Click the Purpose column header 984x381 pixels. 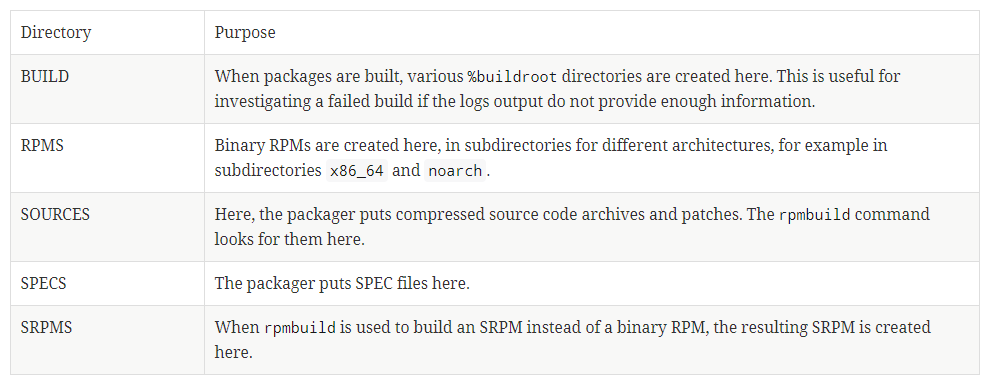click(x=245, y=32)
